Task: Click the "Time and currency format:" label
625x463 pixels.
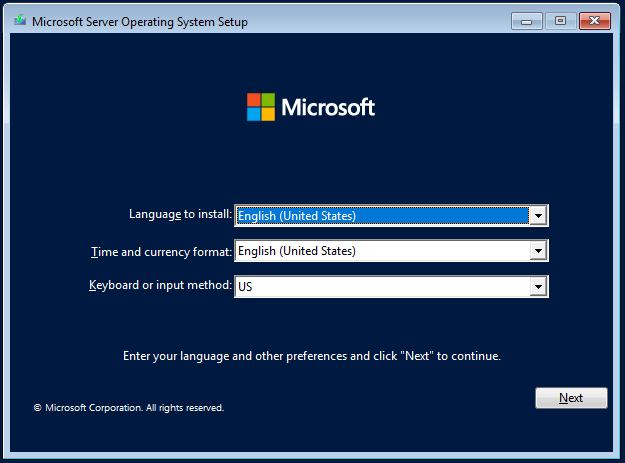Action: point(161,252)
